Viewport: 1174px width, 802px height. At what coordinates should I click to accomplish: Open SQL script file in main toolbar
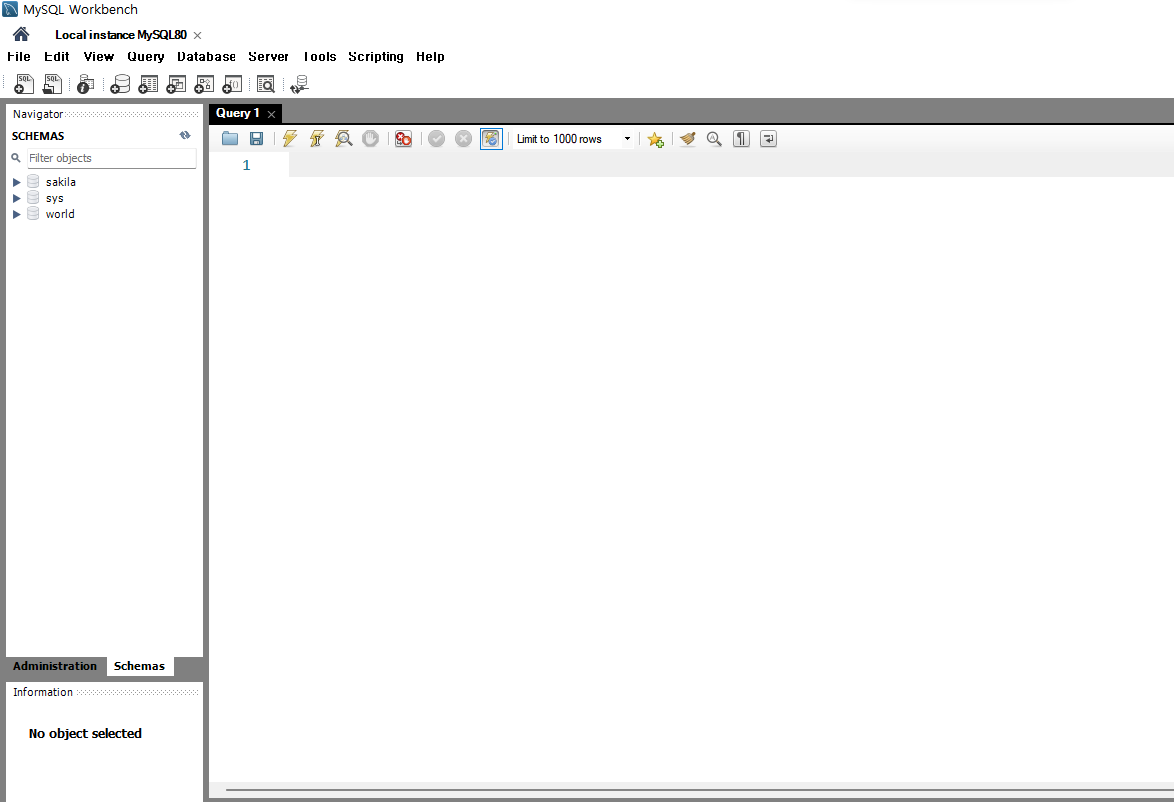tap(52, 84)
